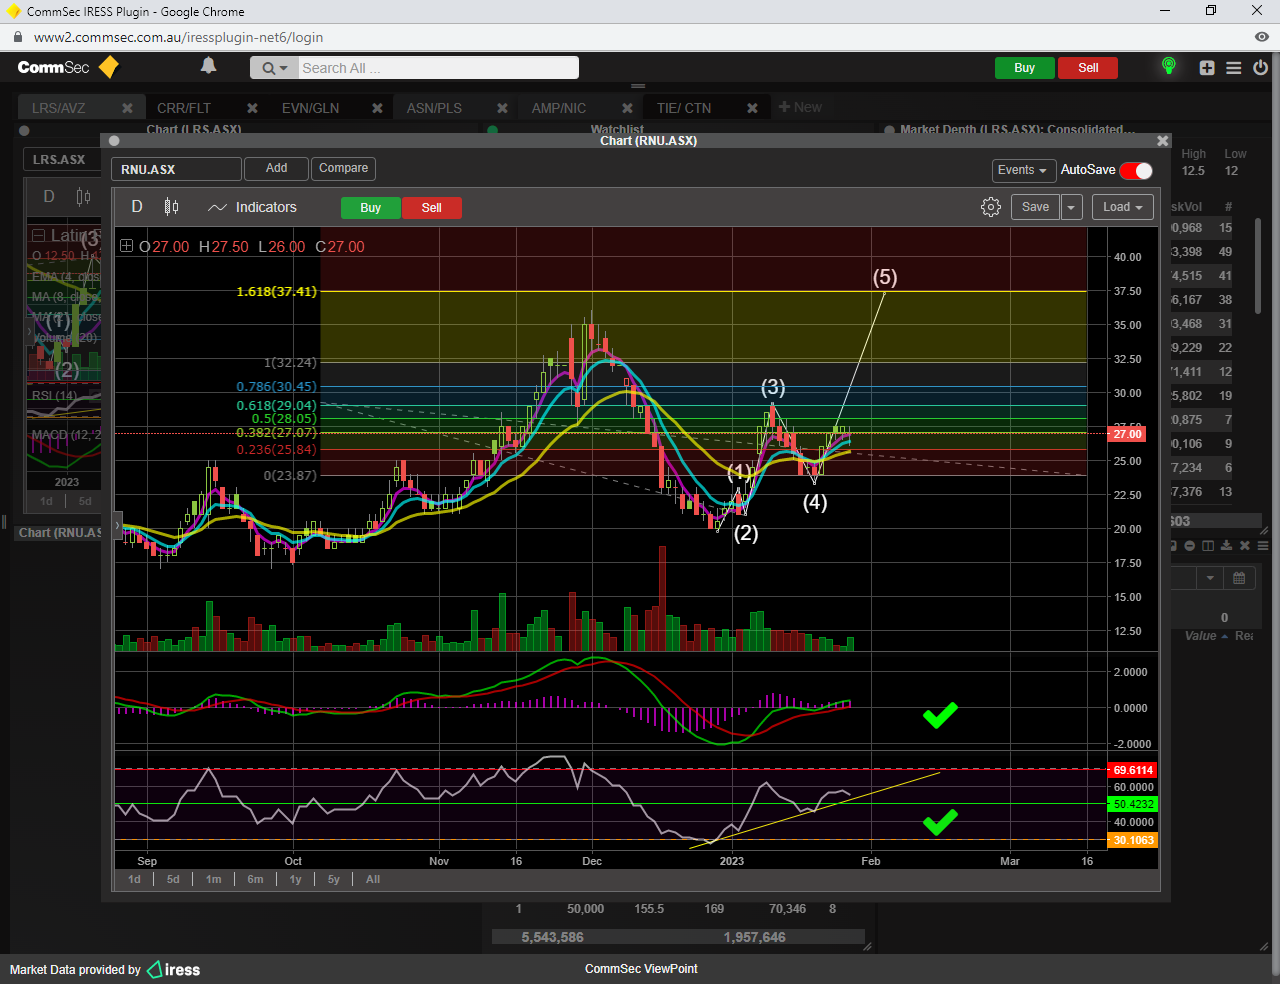Open chart settings gear icon
Viewport: 1280px width, 984px height.
[990, 207]
